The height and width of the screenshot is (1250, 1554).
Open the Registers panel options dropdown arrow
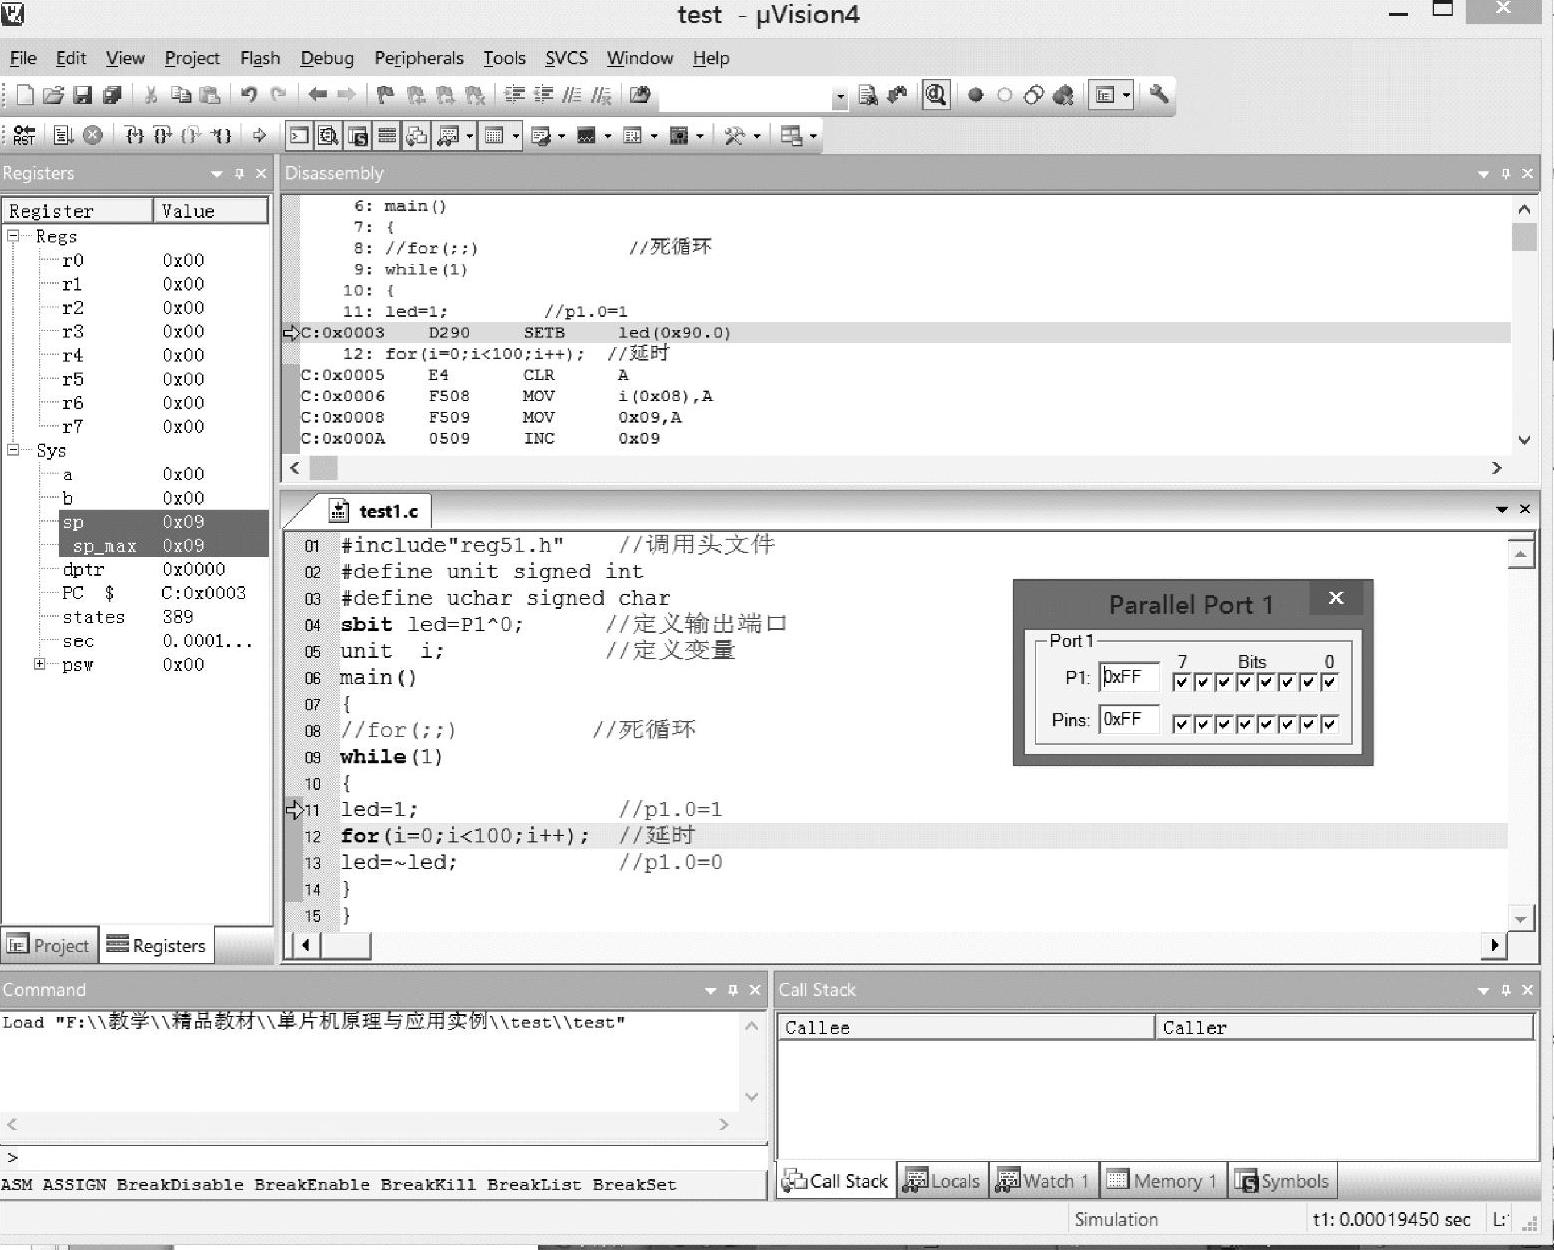(216, 174)
